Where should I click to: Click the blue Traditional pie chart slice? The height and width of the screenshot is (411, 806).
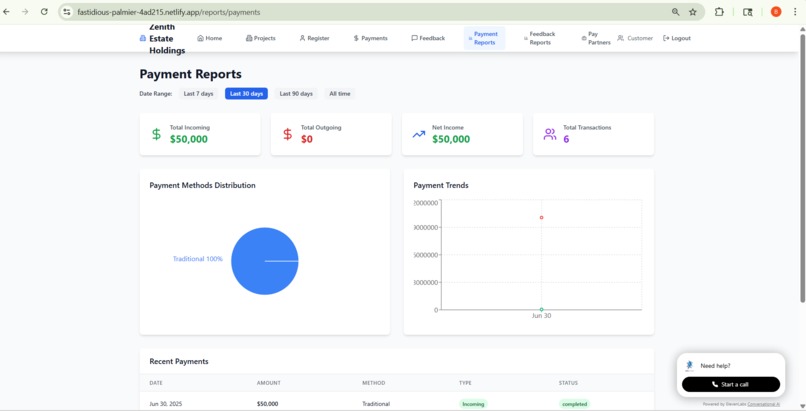265,261
